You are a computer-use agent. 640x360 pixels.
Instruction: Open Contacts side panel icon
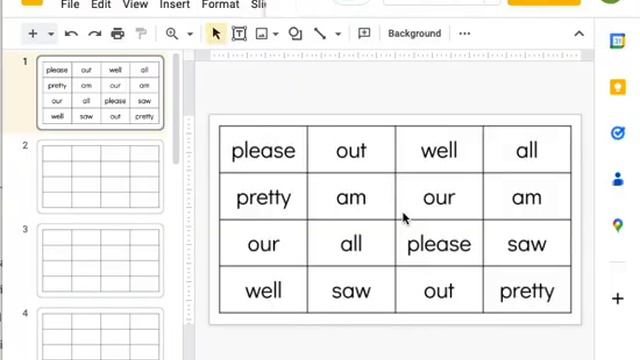[x=618, y=179]
